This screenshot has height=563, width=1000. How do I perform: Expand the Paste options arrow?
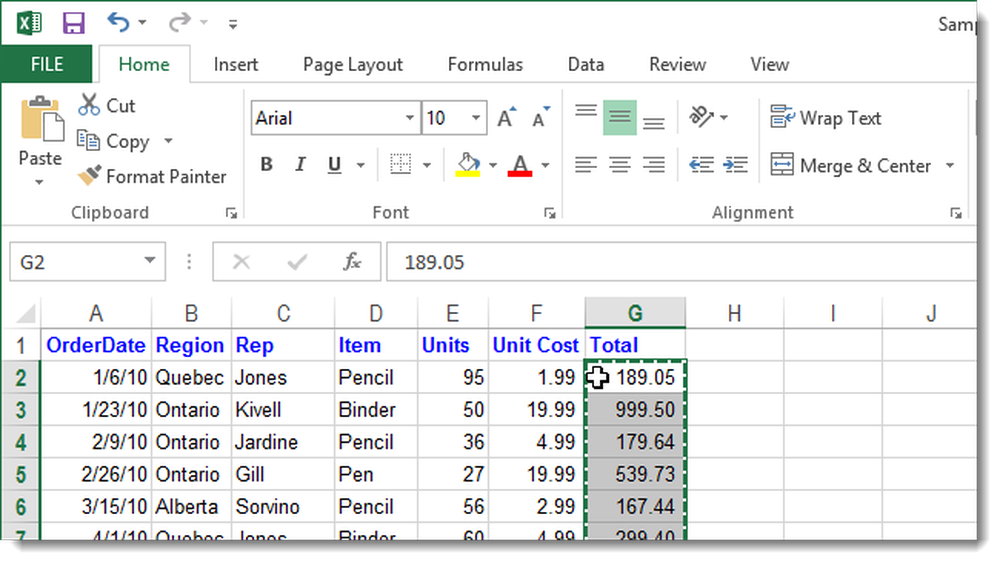tap(40, 182)
